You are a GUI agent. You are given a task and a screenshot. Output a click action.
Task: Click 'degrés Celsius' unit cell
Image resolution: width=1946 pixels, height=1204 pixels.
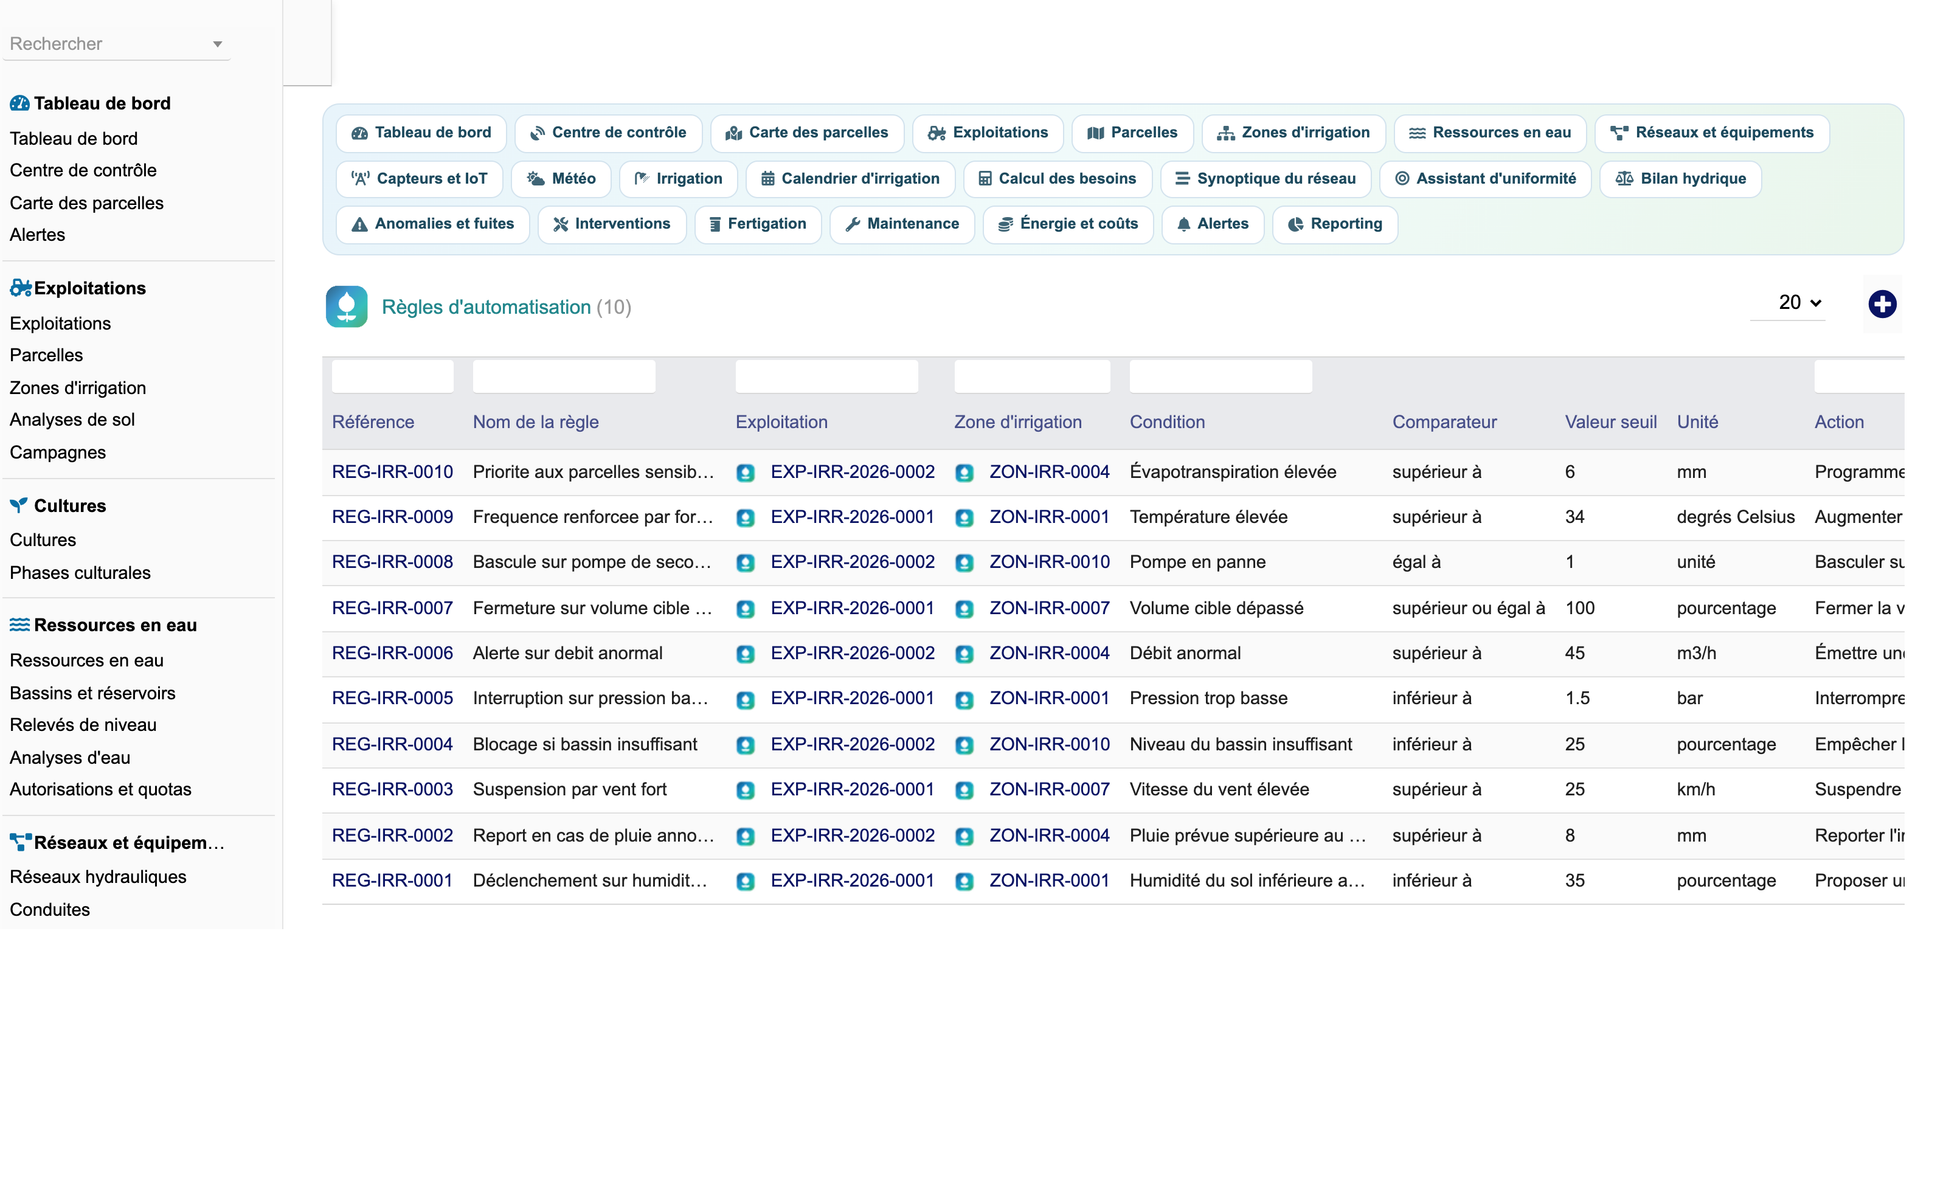click(1735, 517)
